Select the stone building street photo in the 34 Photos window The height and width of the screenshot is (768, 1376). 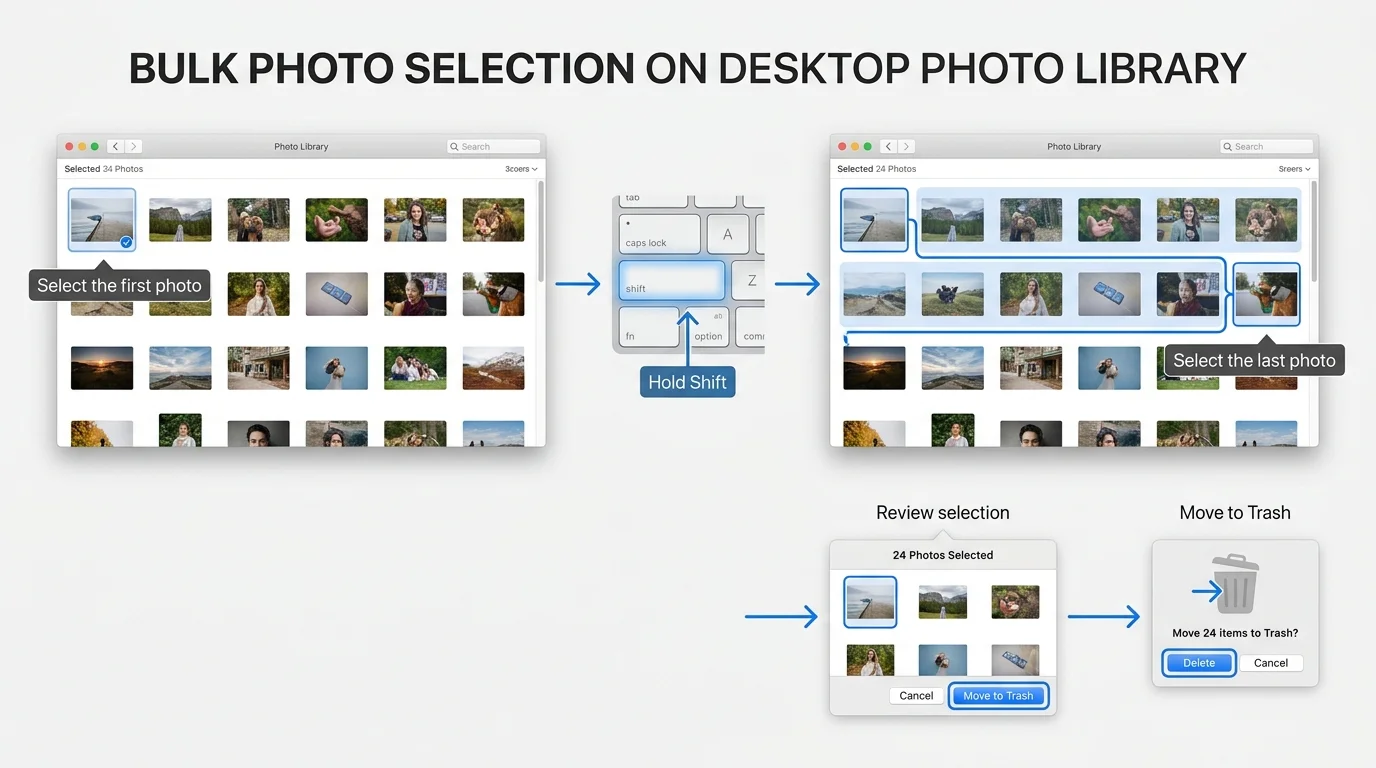click(258, 368)
